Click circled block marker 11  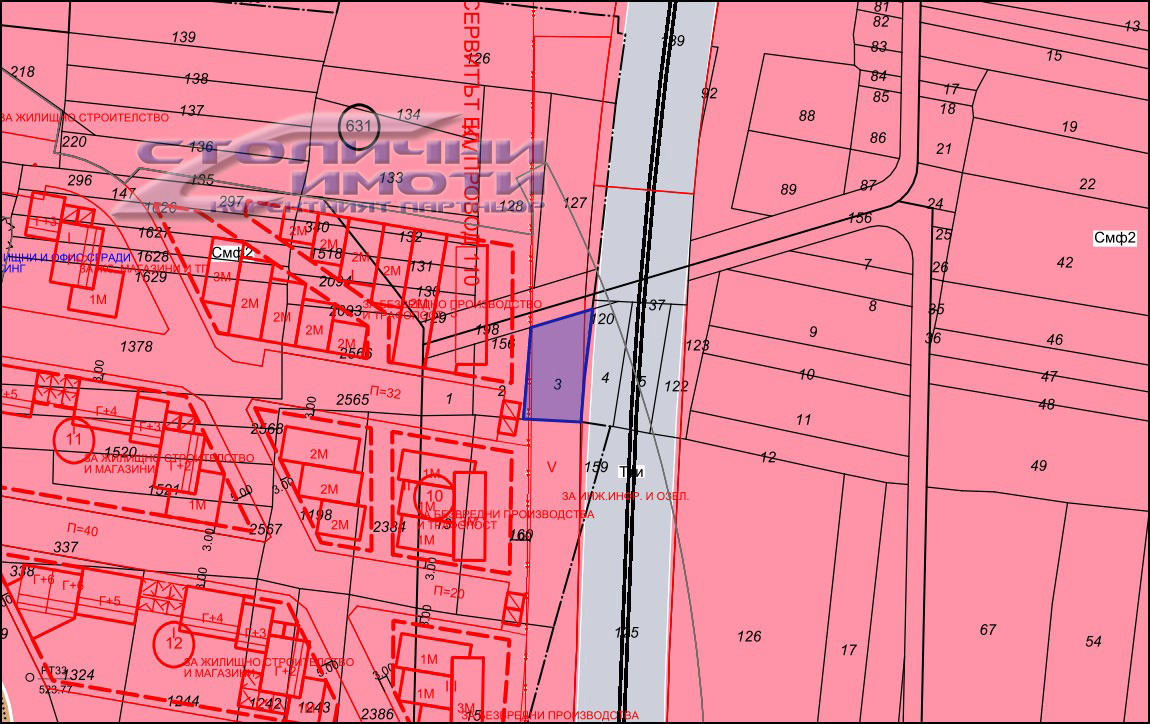(x=72, y=438)
